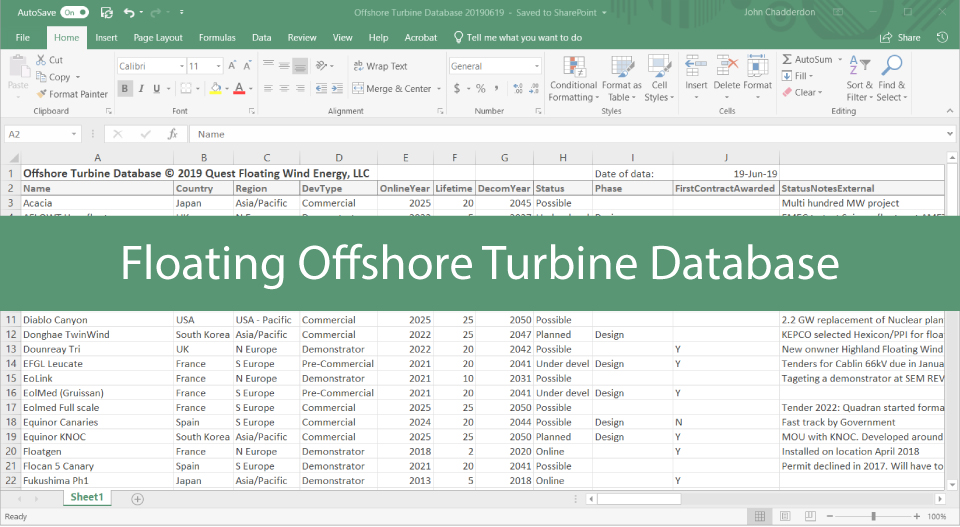Viewport: 960px width, 527px height.
Task: Open the Customize Quick Access Toolbar arrow
Action: [182, 12]
